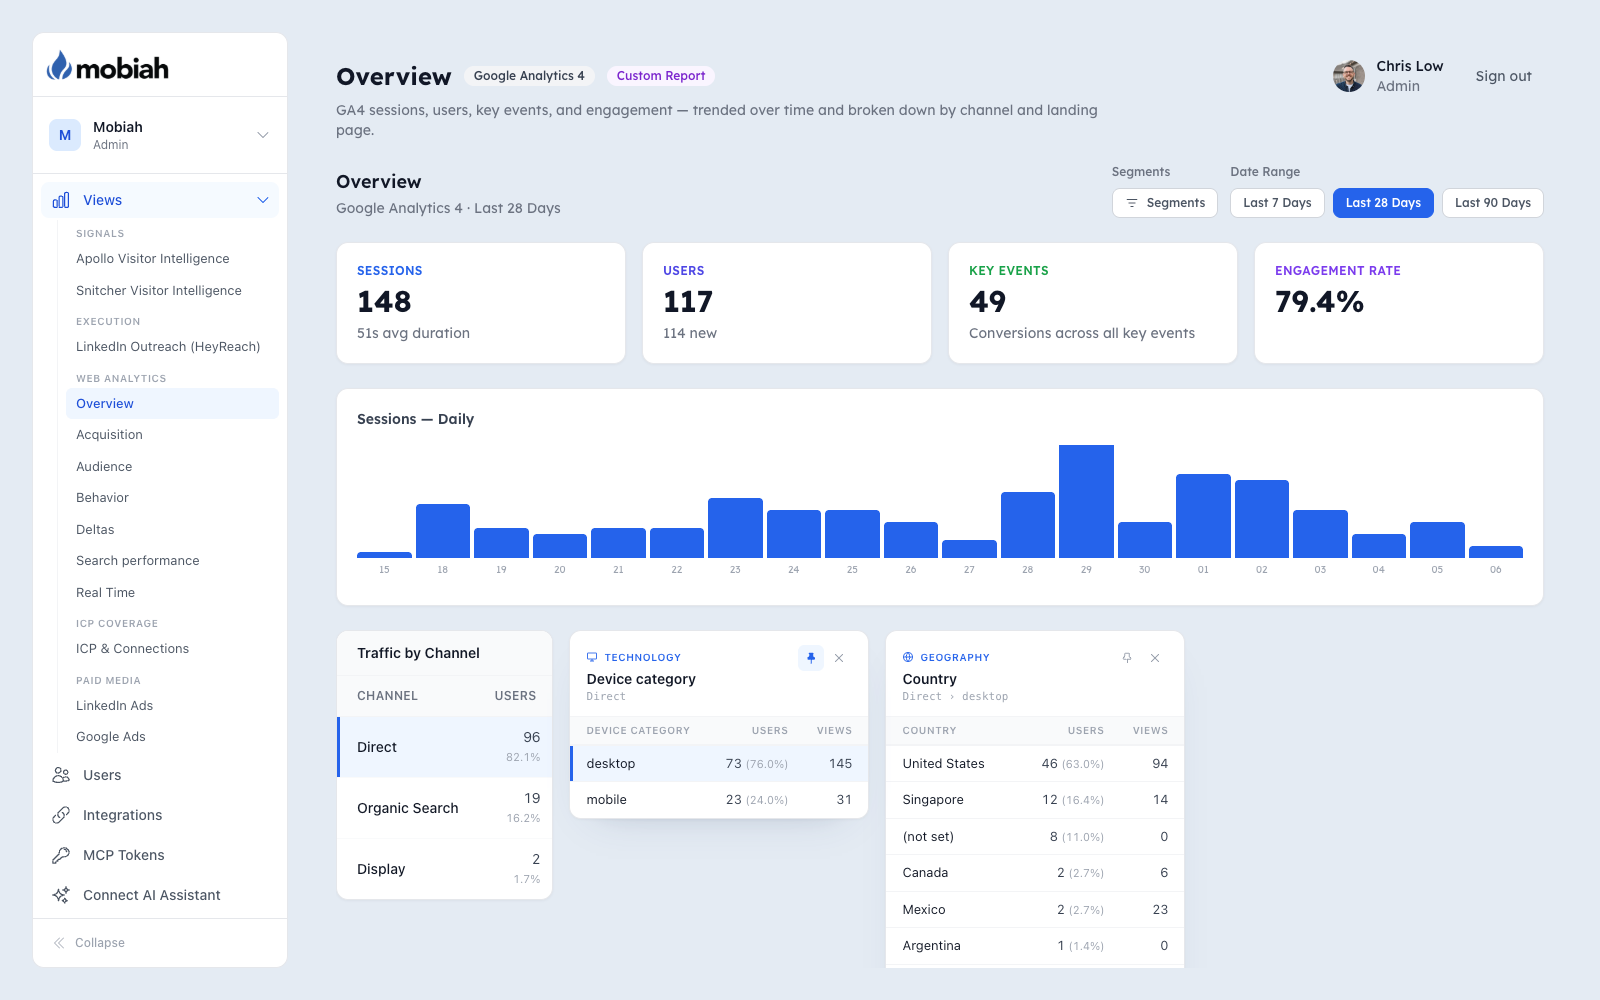Go to the Acquisition view
This screenshot has height=1000, width=1600.
[x=109, y=435]
